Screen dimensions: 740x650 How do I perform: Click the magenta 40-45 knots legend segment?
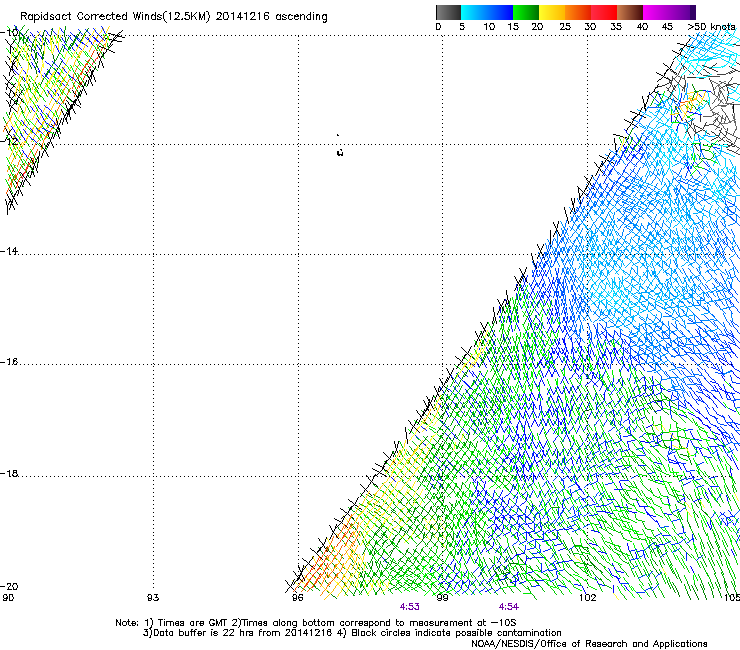tap(656, 12)
